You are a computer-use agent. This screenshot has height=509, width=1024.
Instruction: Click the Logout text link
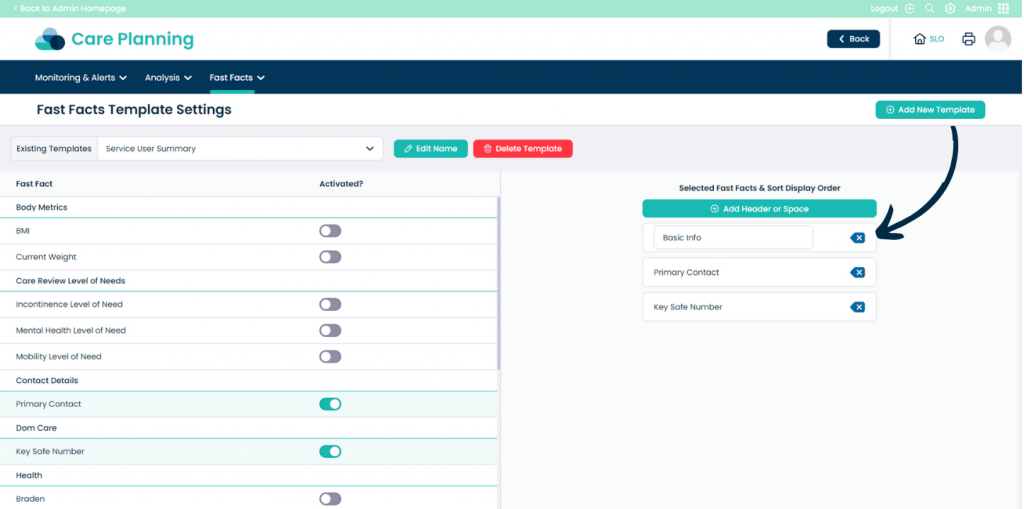click(x=884, y=8)
